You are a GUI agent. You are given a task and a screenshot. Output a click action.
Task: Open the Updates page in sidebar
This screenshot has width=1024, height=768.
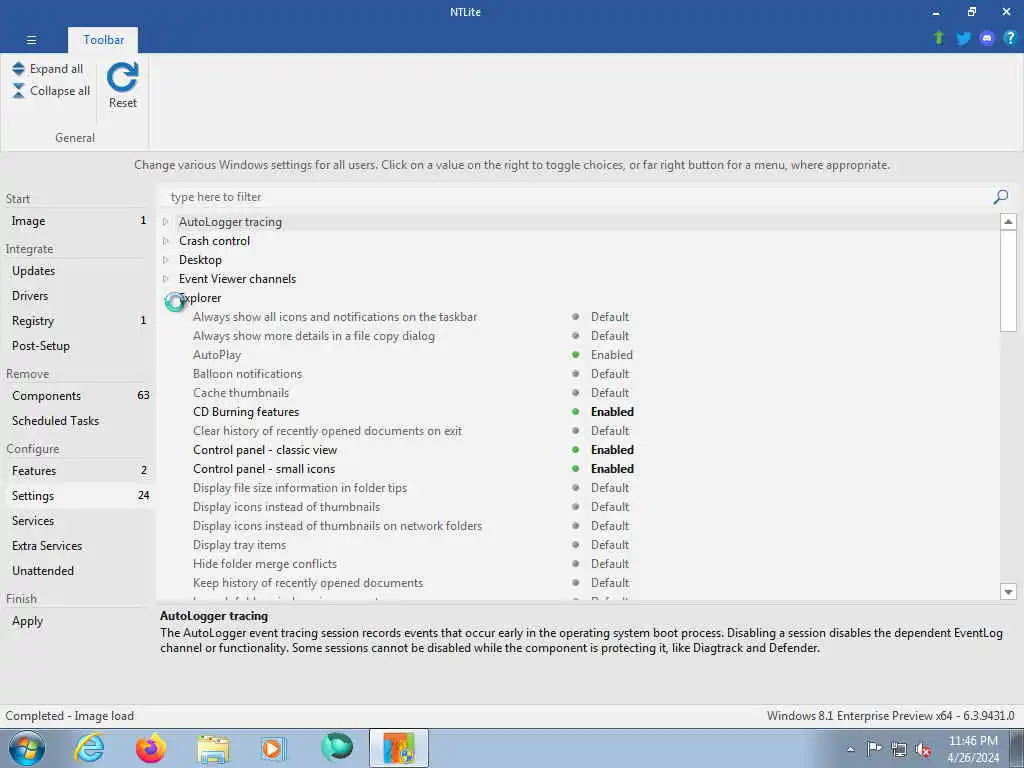pos(78,270)
